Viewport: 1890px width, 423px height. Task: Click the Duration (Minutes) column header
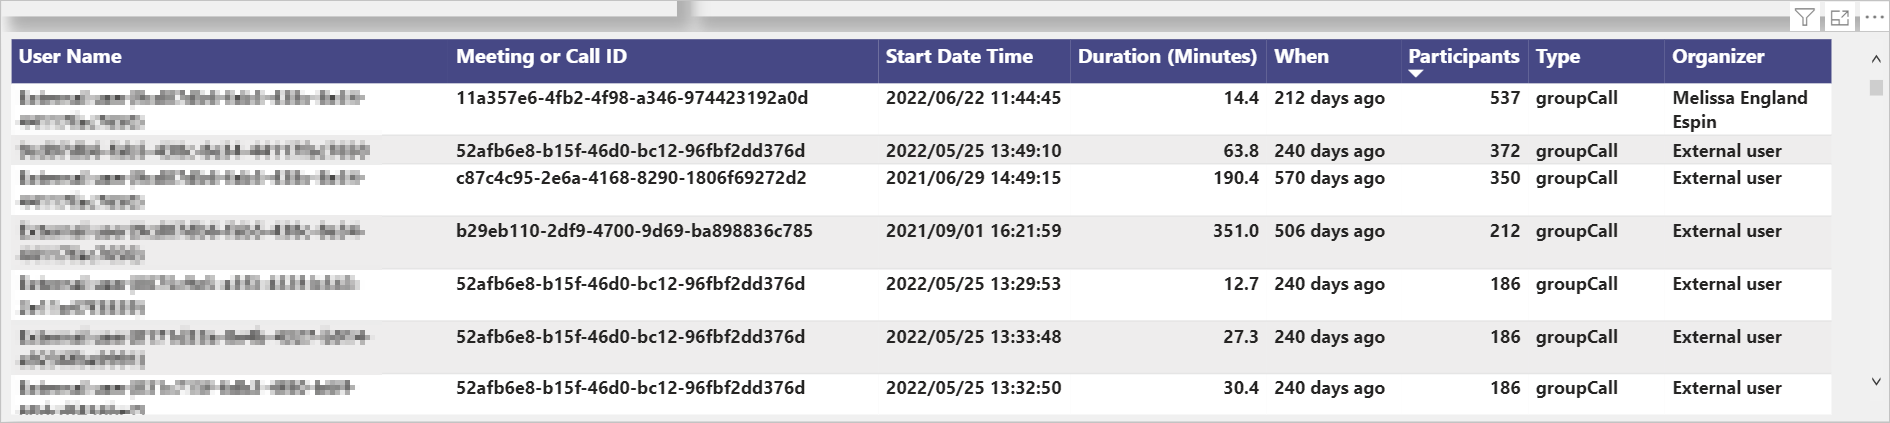tap(1167, 57)
